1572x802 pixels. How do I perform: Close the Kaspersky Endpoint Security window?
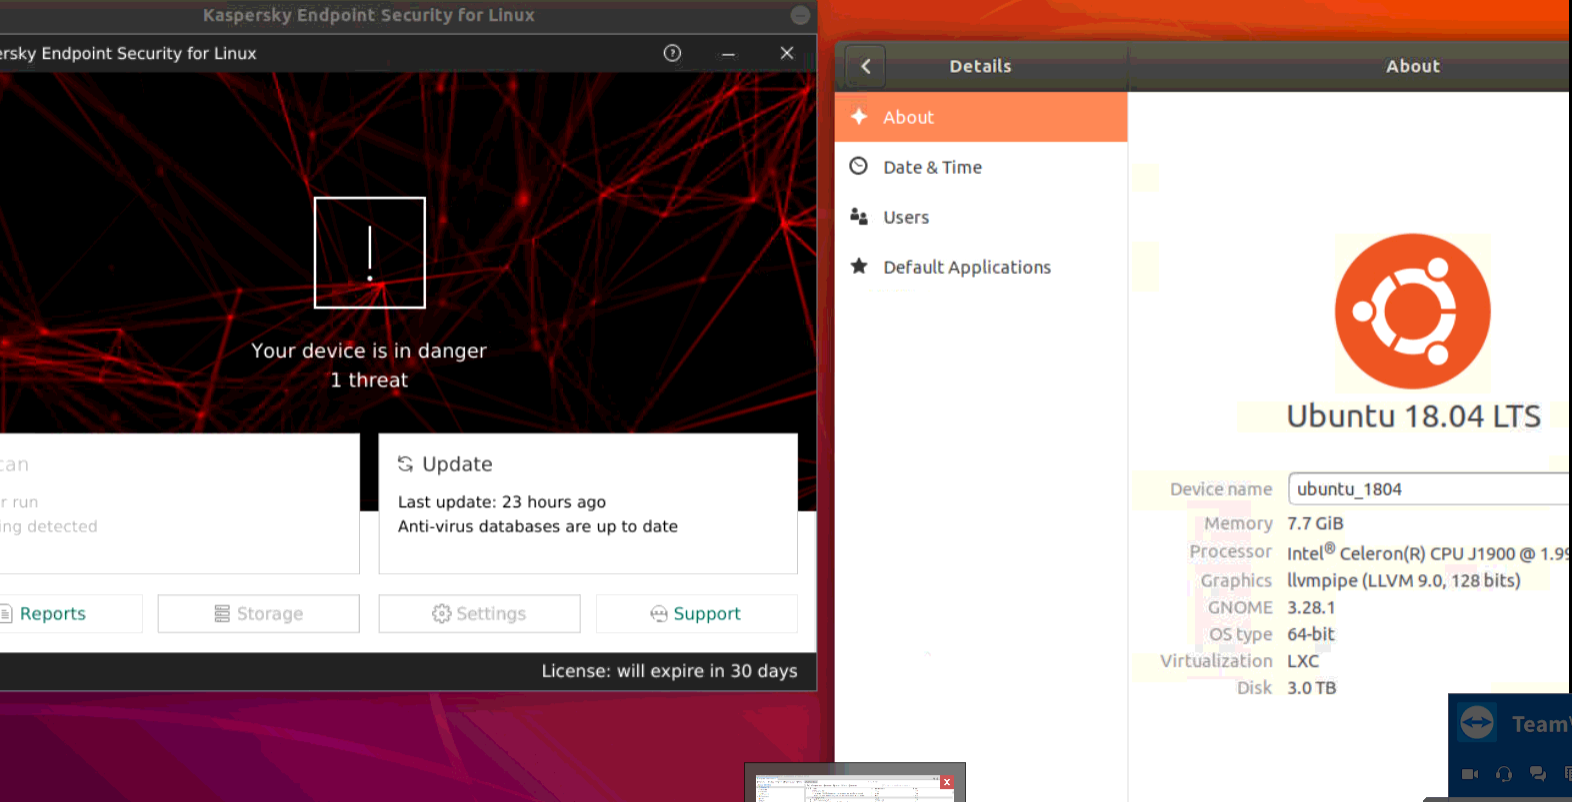tap(787, 53)
